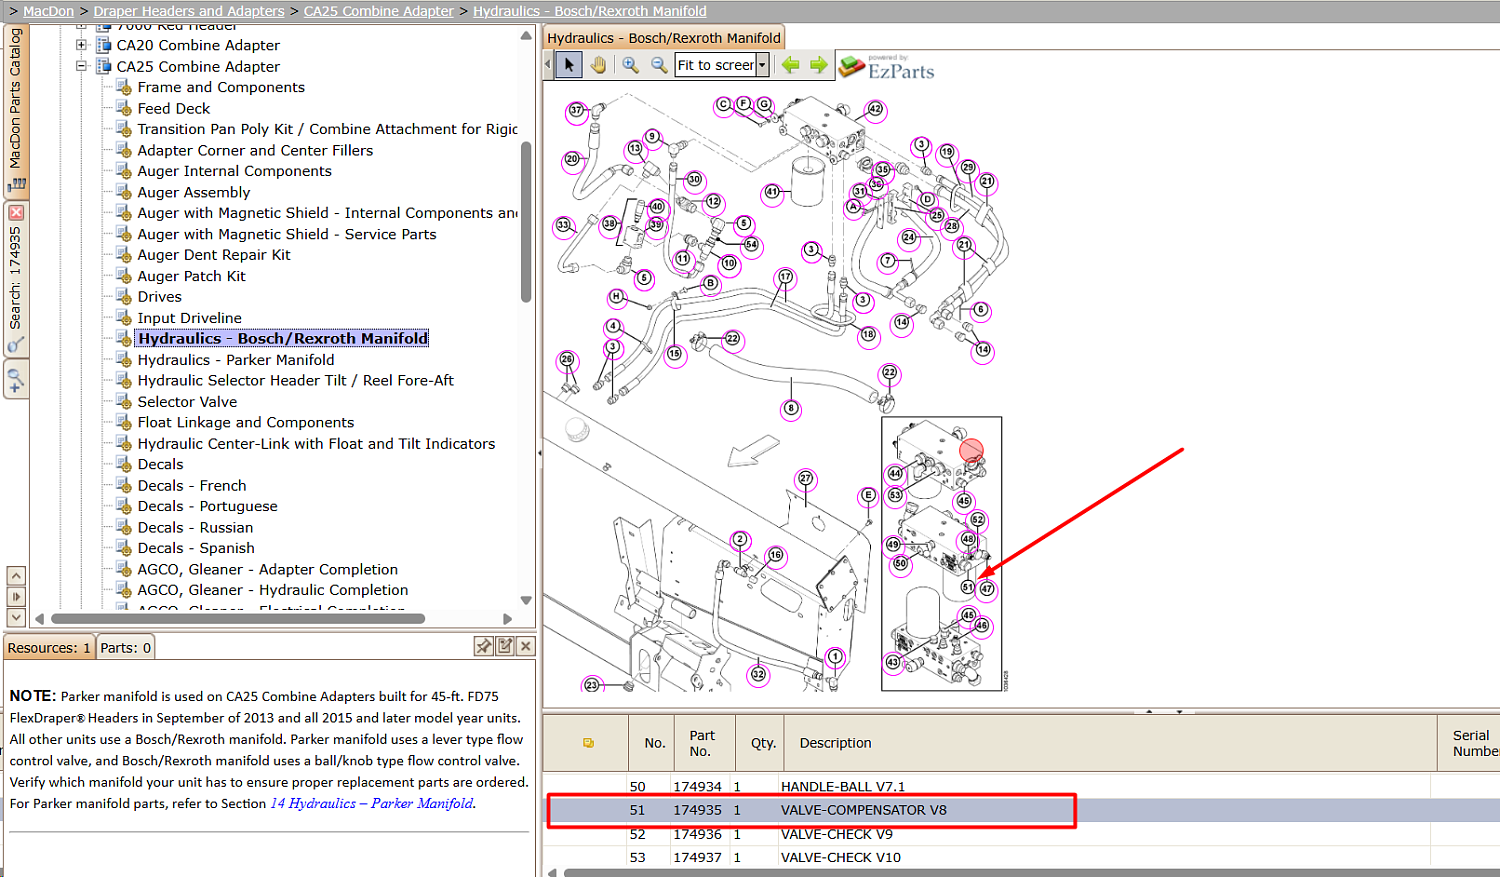Open Hydraulics - Bosch/Rexroth Manifold breadcrumb link
Image resolution: width=1500 pixels, height=877 pixels.
[590, 11]
